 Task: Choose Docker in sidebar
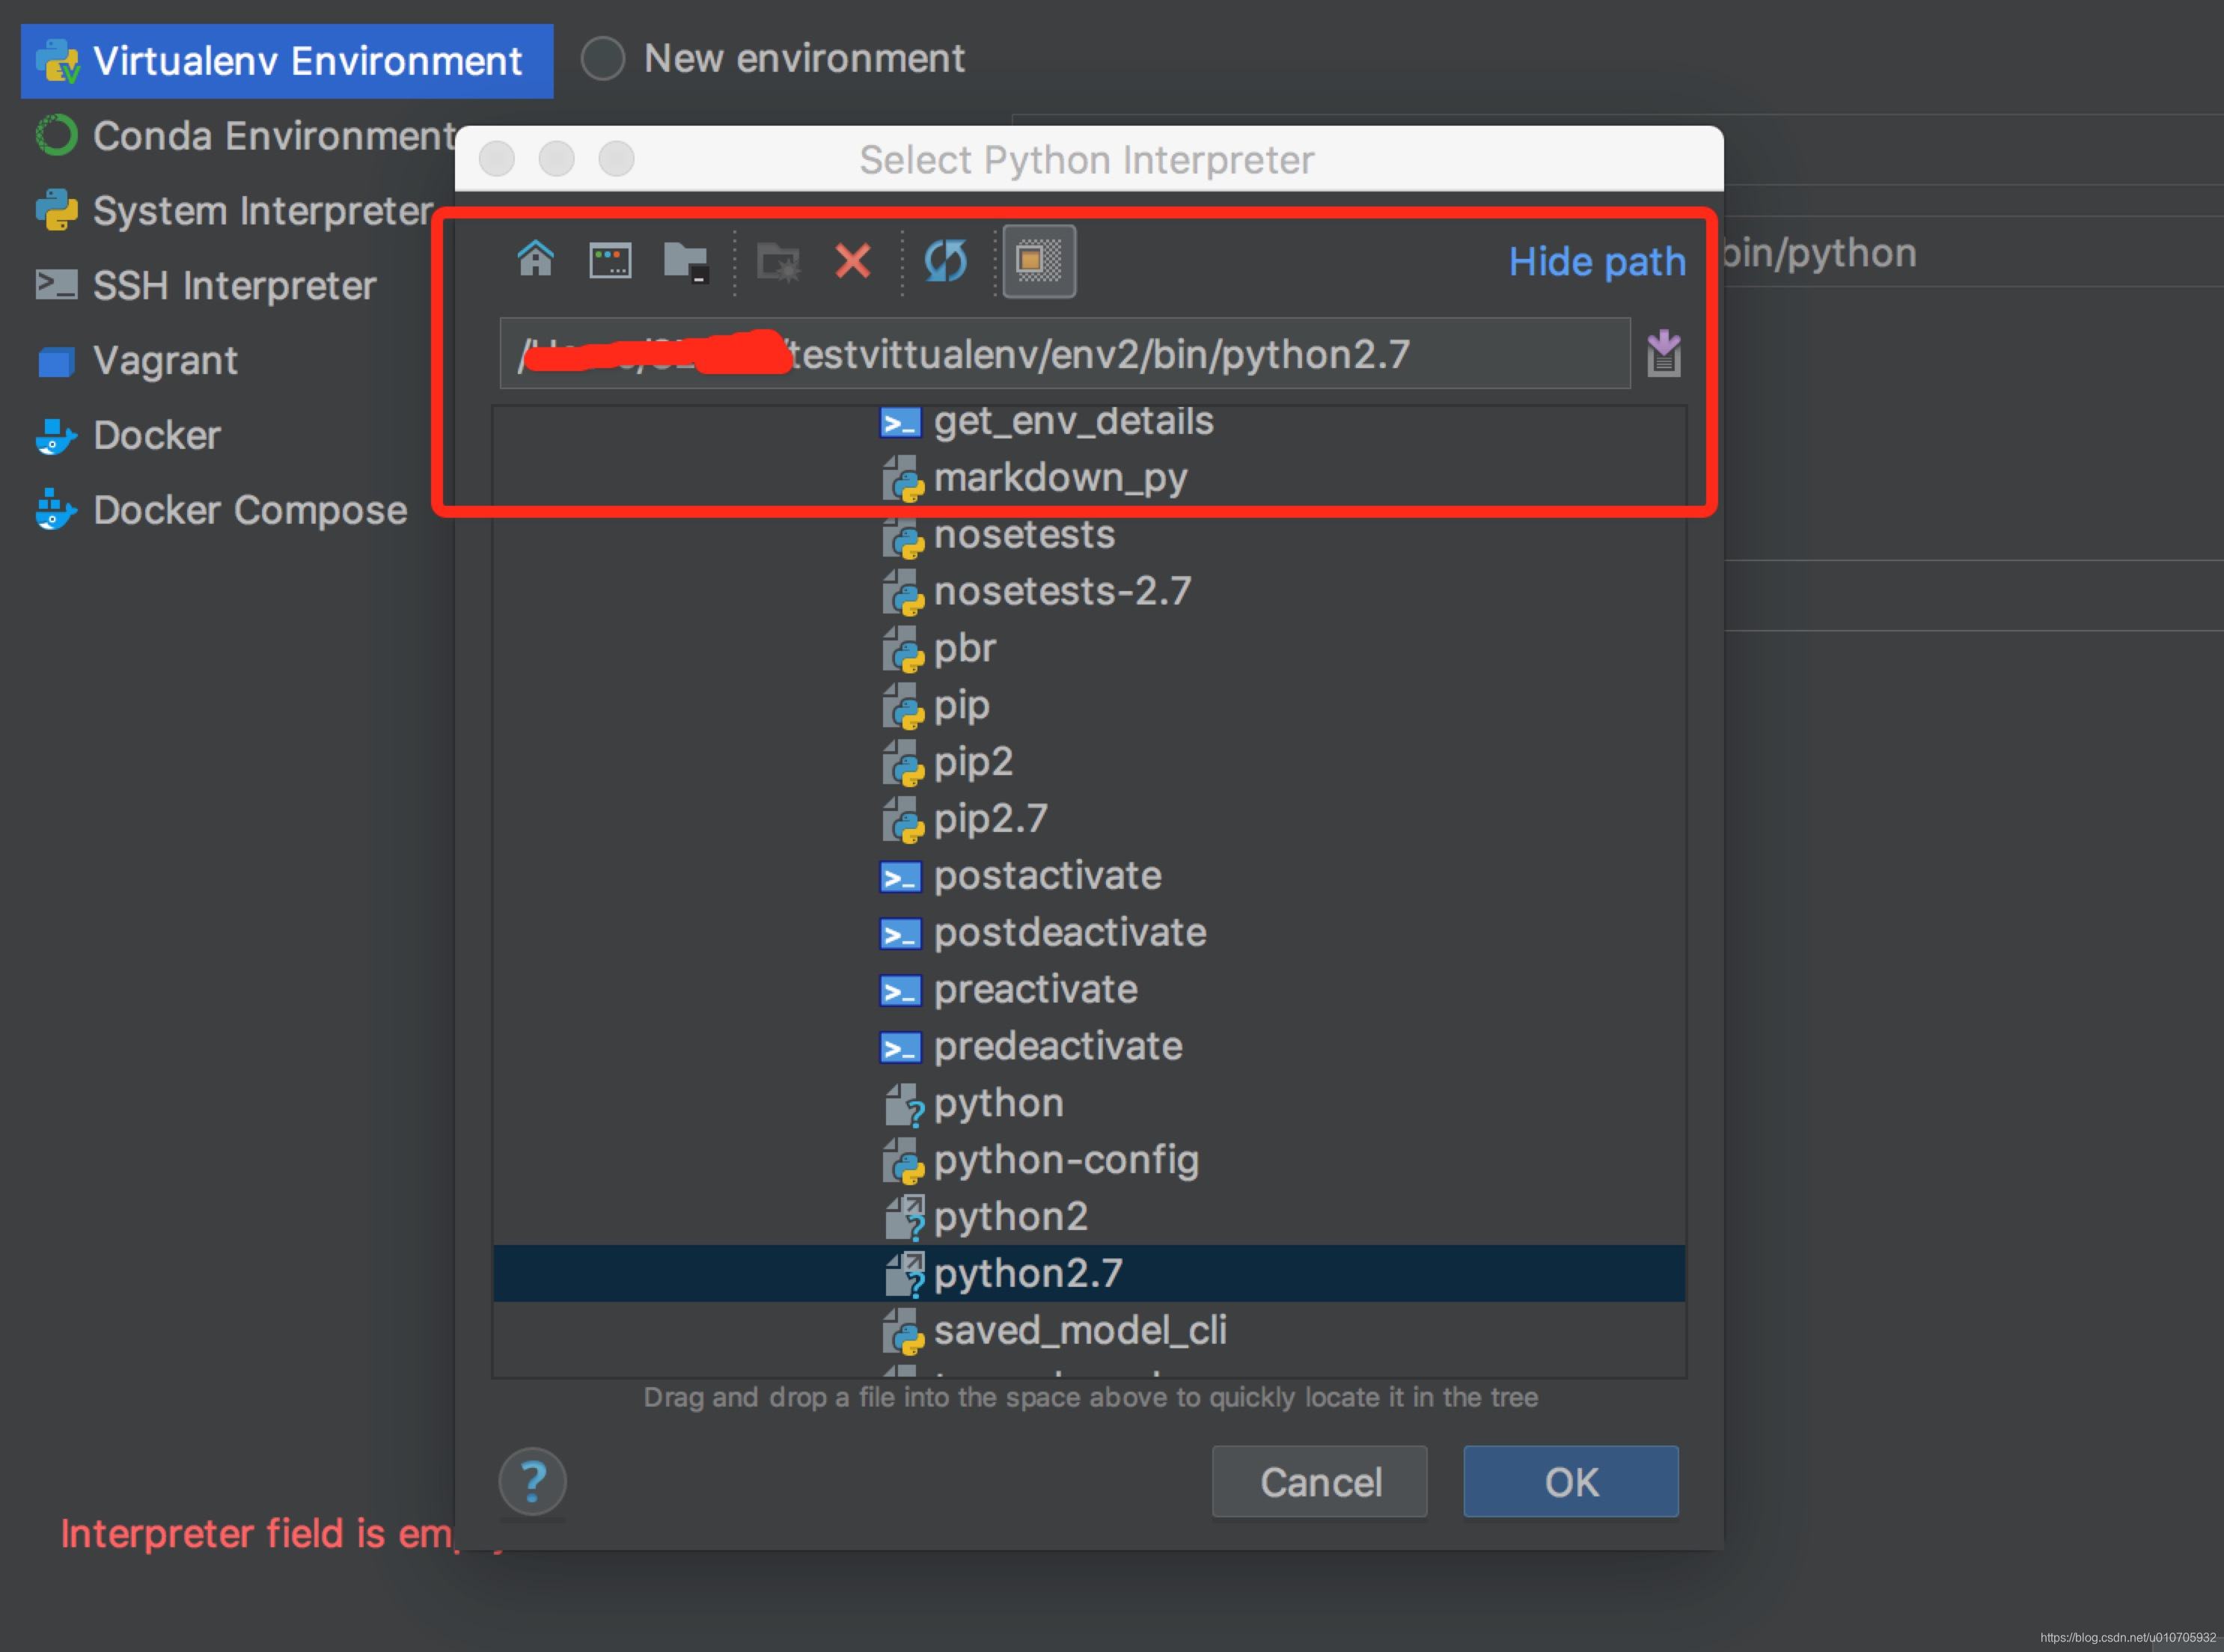point(128,436)
